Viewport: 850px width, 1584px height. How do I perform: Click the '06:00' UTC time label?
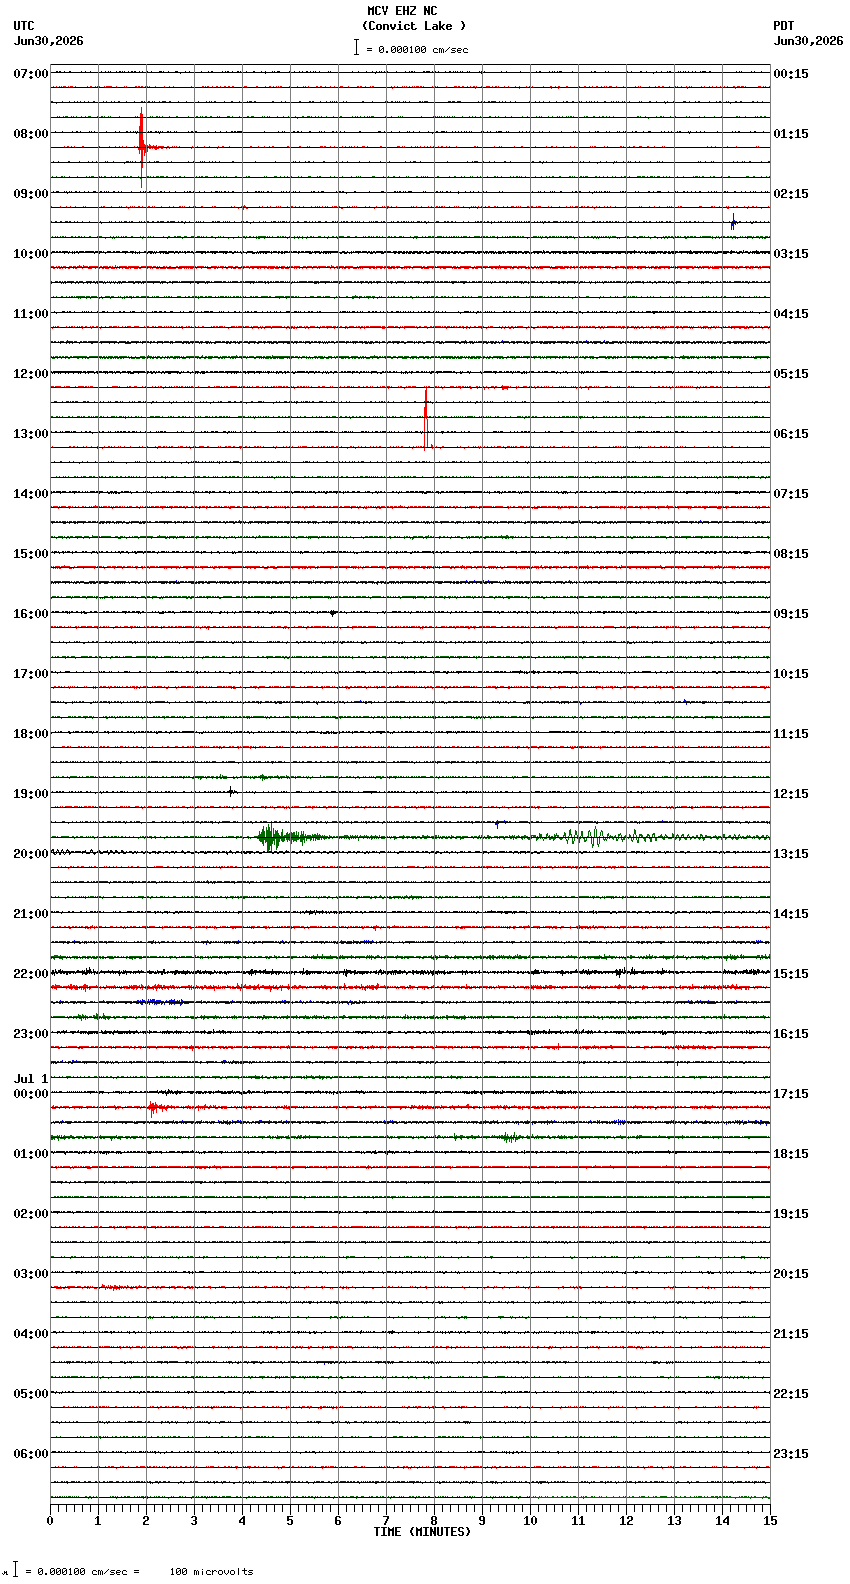pos(31,1454)
